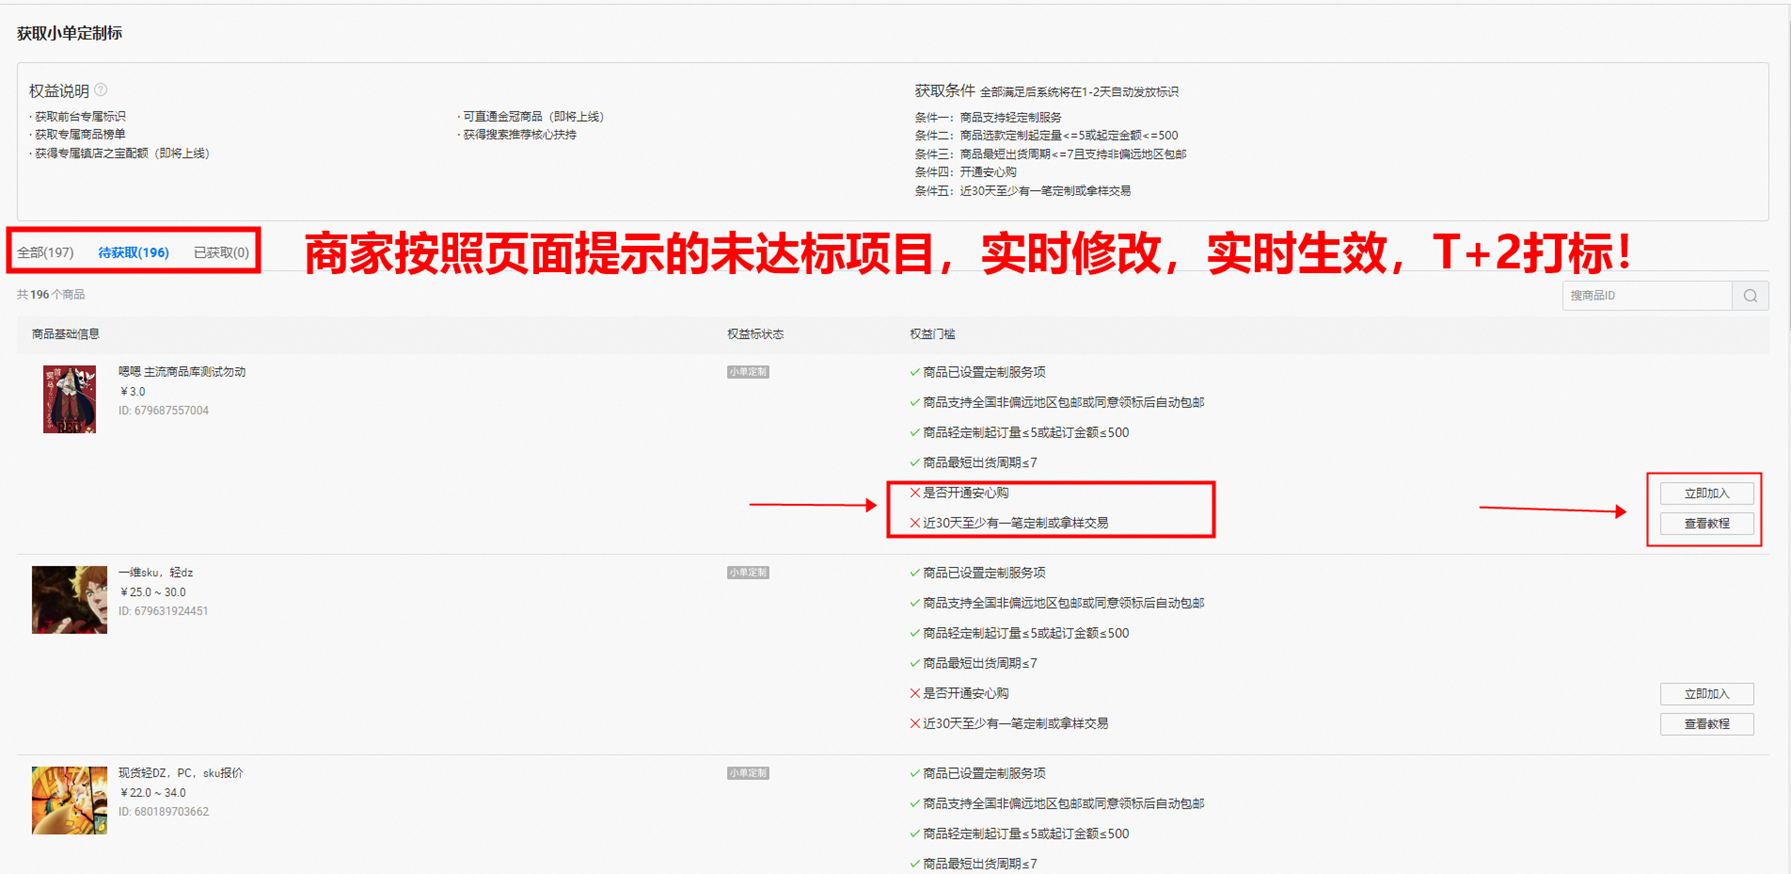Viewport: 1791px width, 874px height.
Task: Click product title 现货轻DZ, PC, sku报价
Action: click(x=181, y=773)
